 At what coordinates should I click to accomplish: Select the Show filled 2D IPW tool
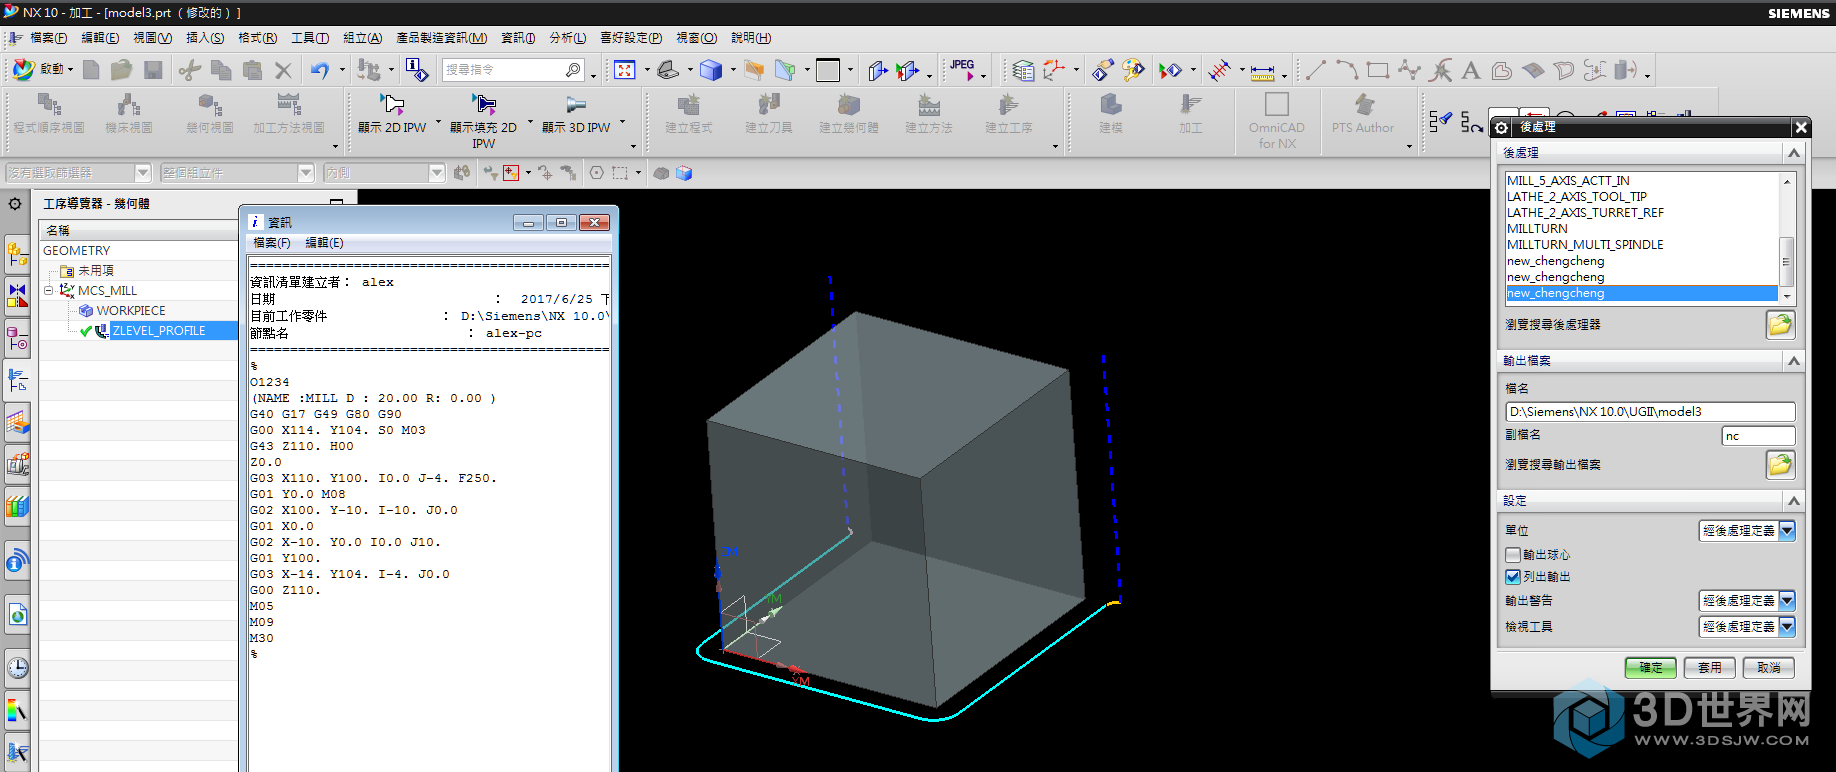click(484, 121)
